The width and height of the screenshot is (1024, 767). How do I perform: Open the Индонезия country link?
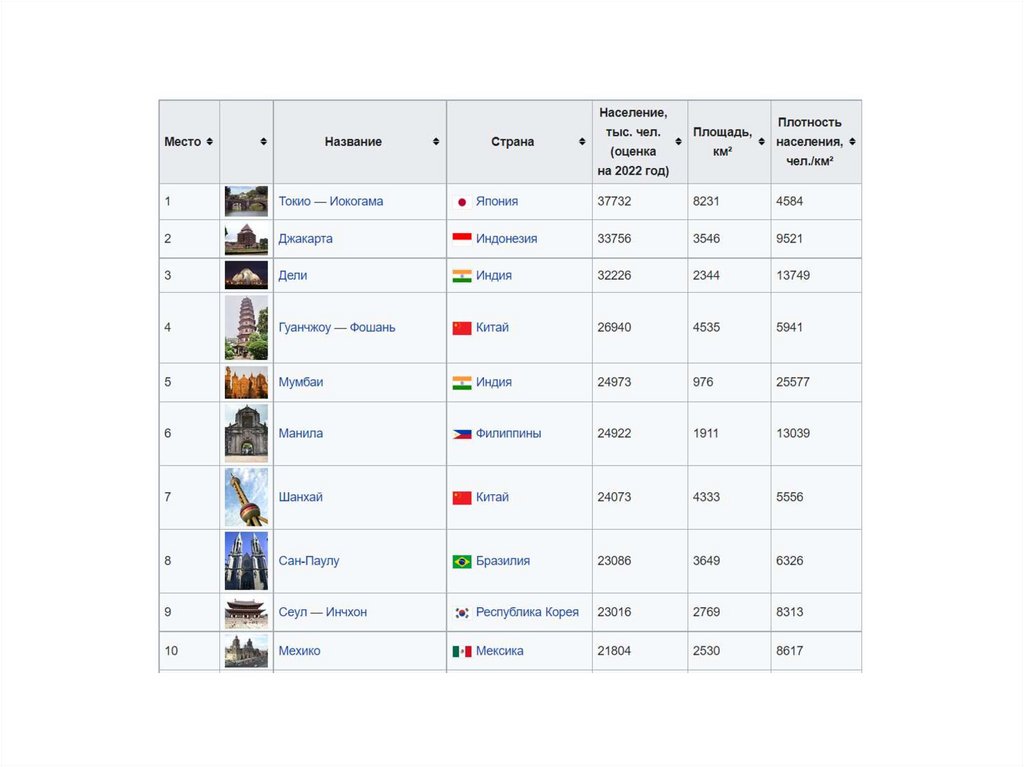point(506,239)
